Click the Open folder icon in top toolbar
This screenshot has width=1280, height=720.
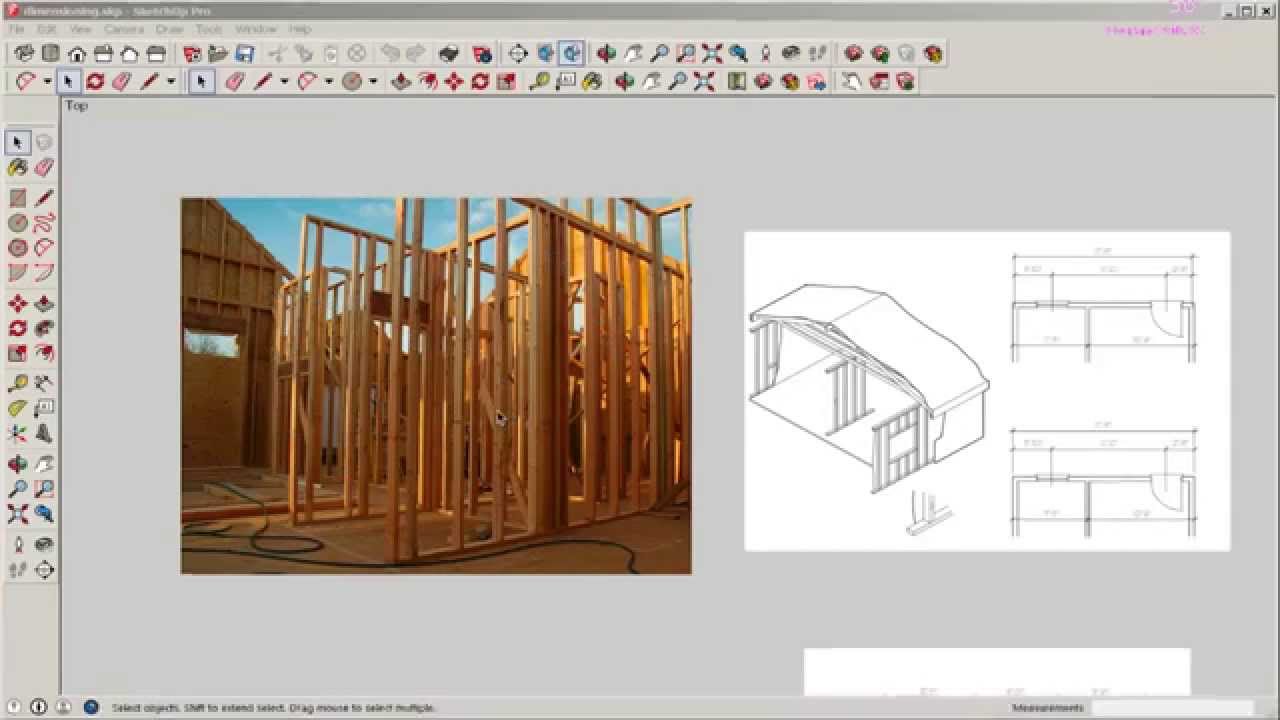[x=218, y=53]
